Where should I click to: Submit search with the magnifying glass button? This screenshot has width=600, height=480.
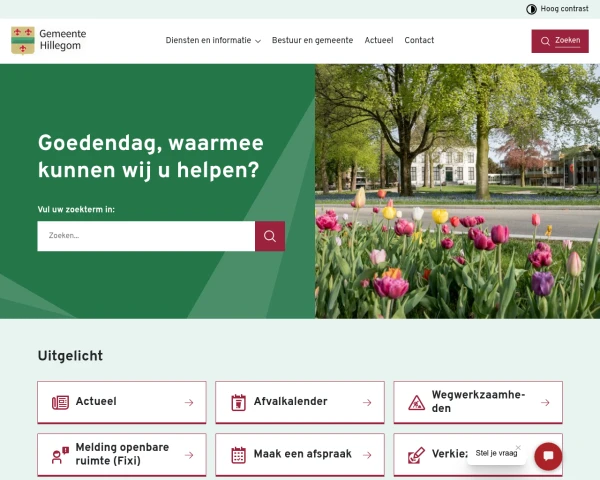[270, 236]
